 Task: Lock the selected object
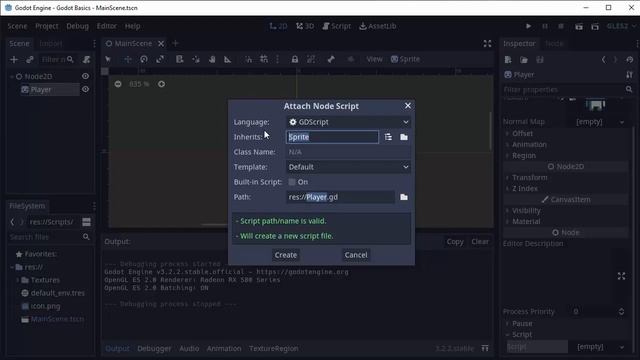[295, 59]
